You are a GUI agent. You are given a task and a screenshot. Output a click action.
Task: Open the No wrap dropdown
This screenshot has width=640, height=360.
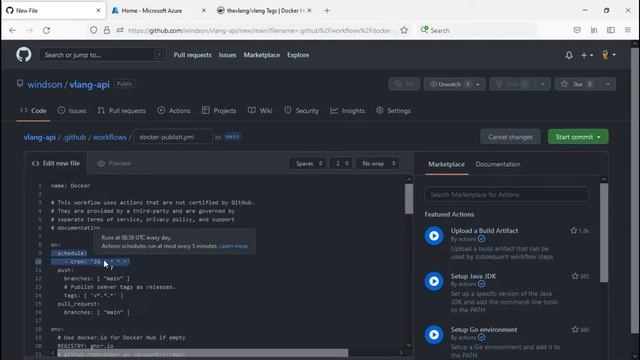[x=378, y=163]
